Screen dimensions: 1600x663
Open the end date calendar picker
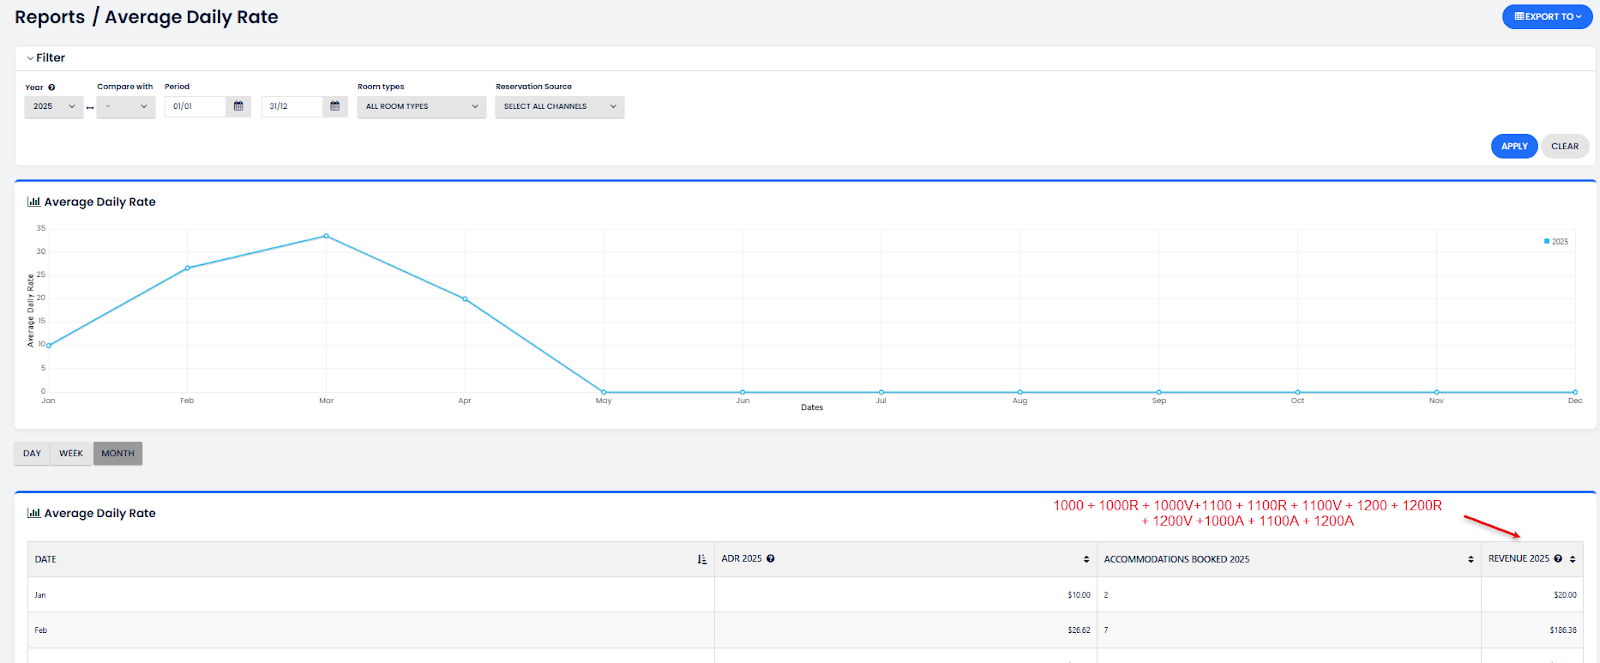click(335, 106)
